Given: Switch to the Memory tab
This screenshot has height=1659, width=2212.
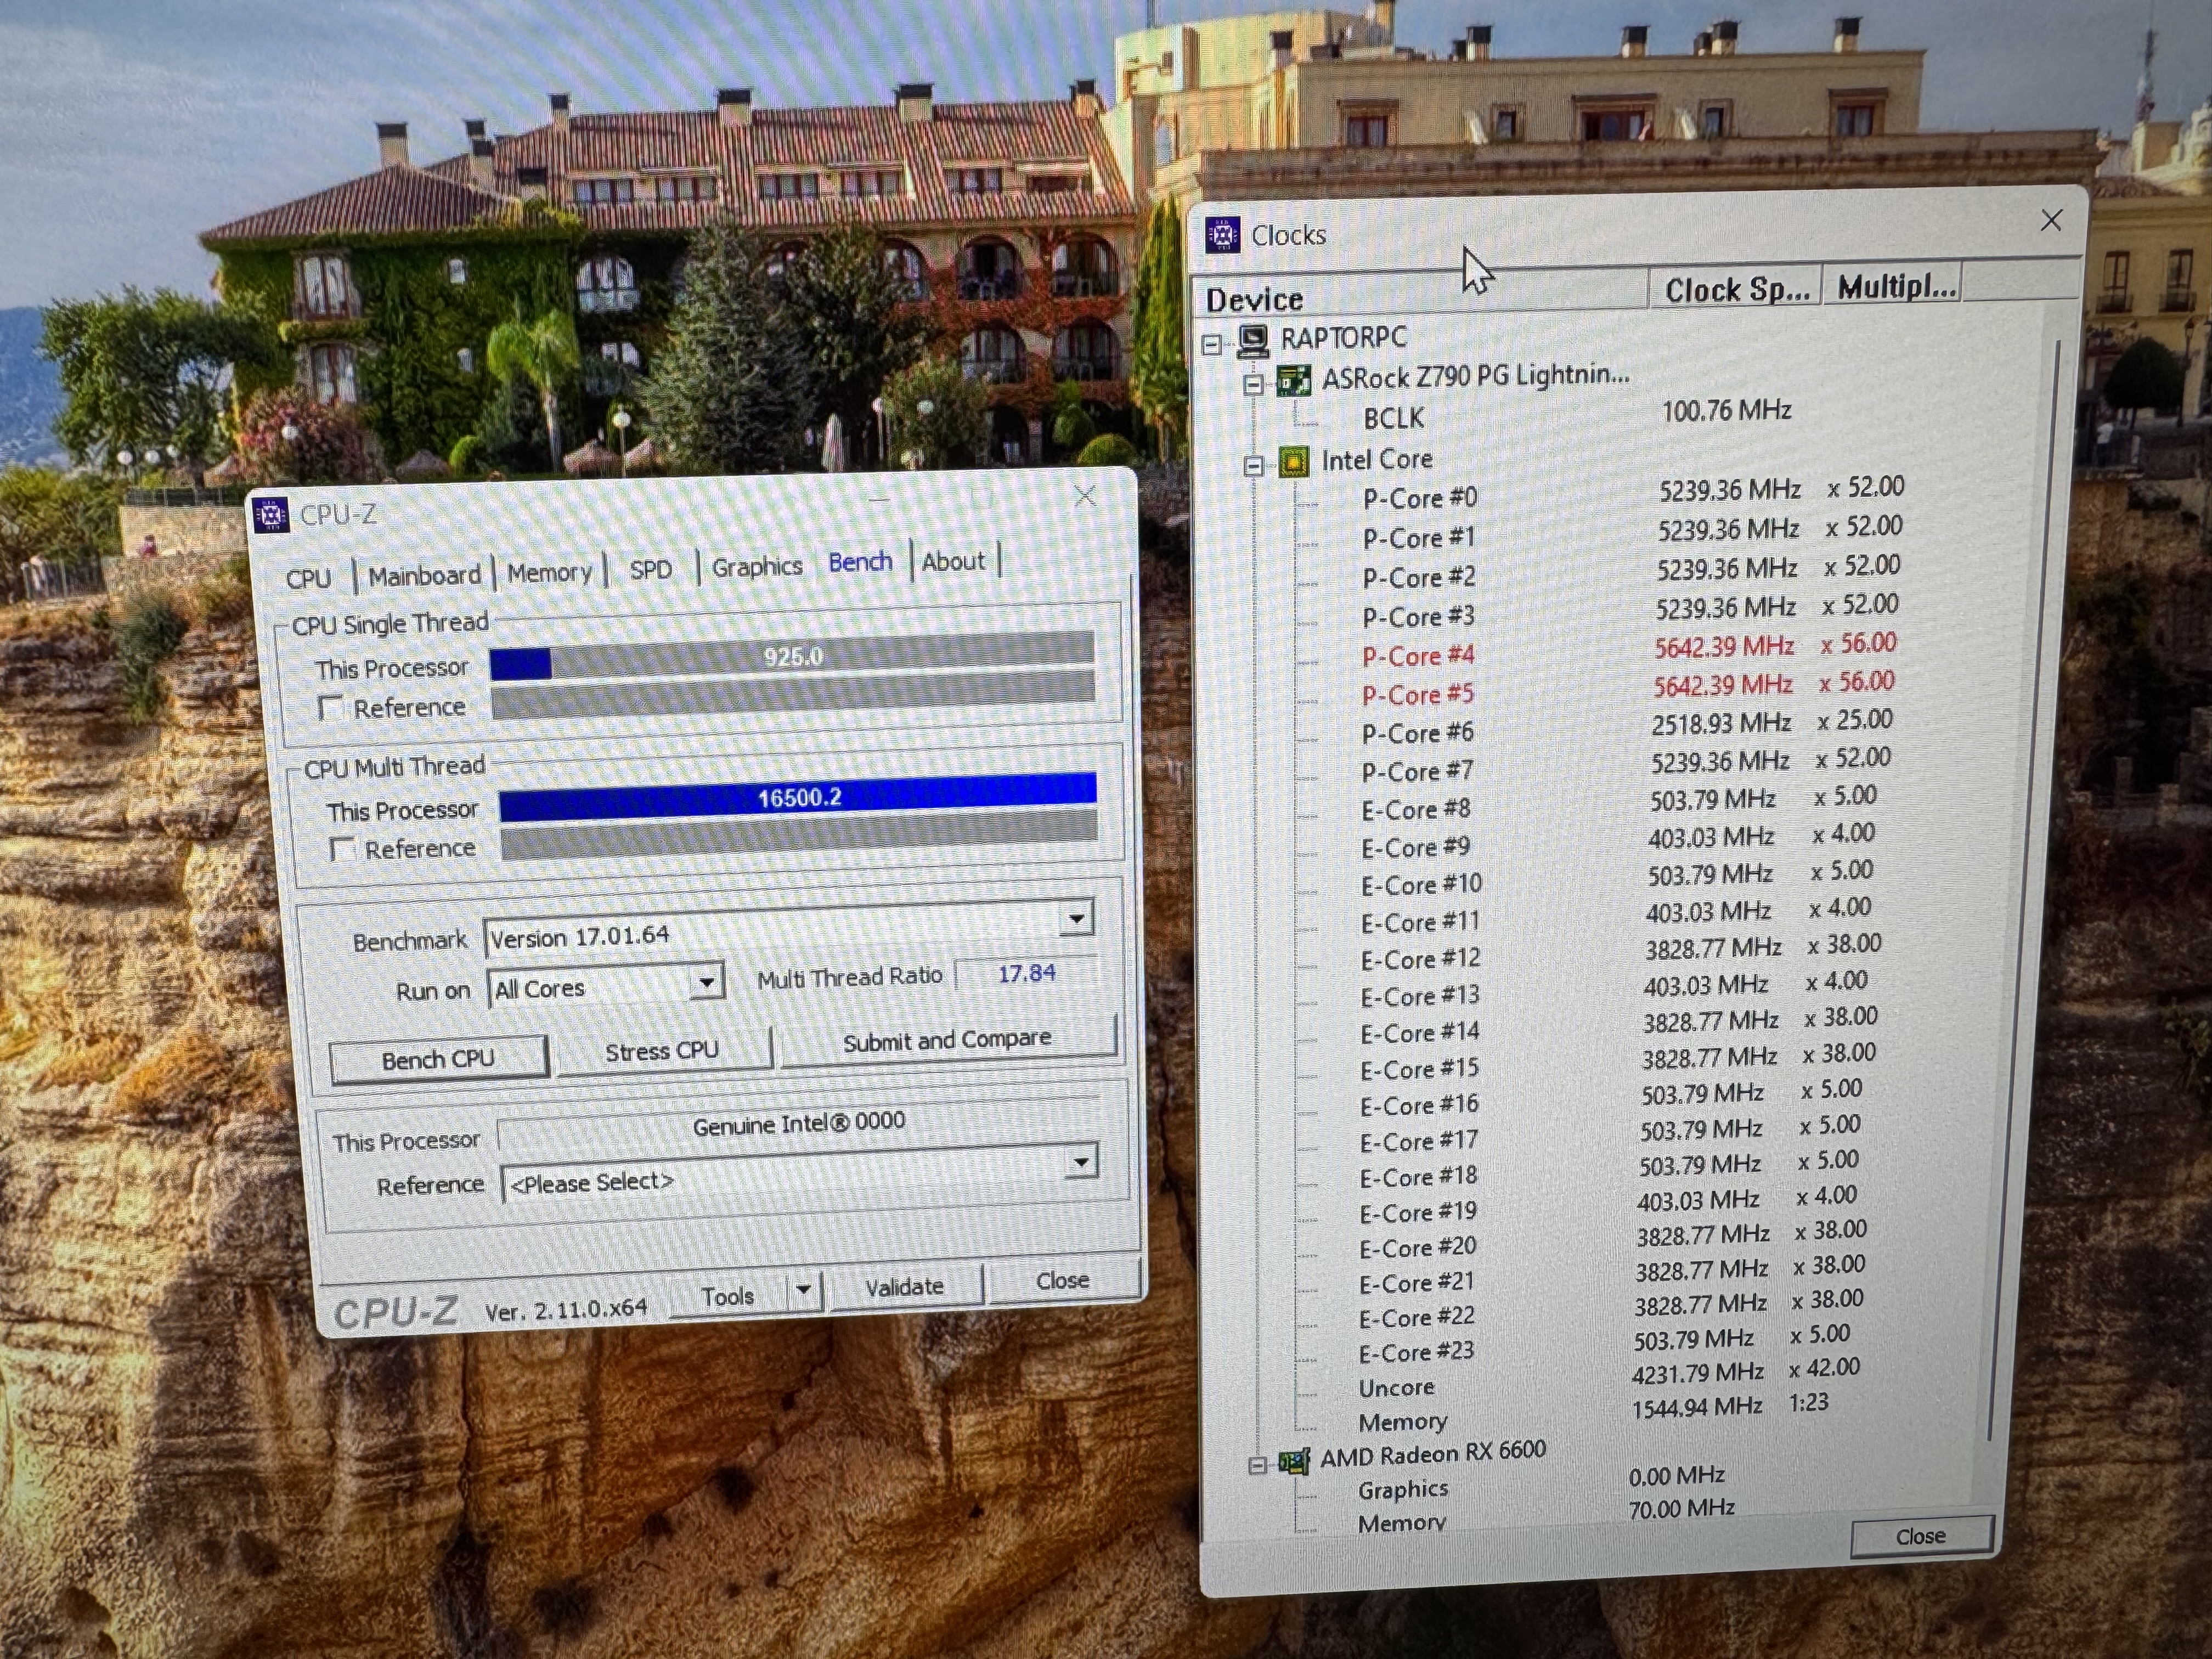Looking at the screenshot, I should 549,573.
